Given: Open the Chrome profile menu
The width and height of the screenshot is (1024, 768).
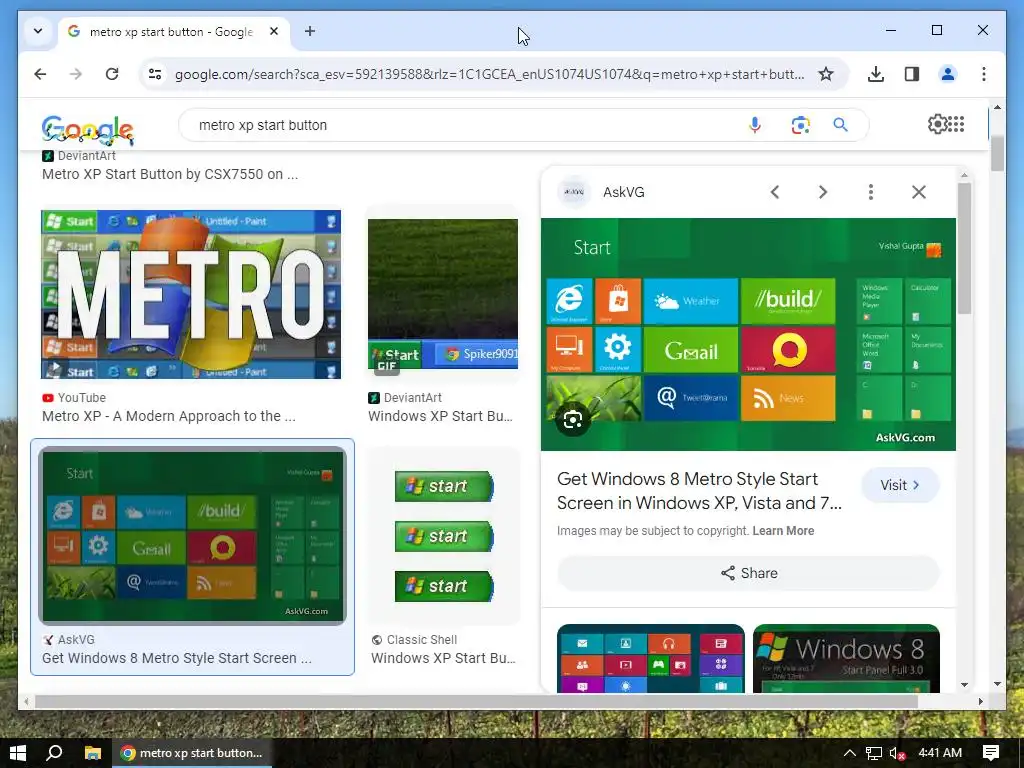Looking at the screenshot, I should [948, 74].
